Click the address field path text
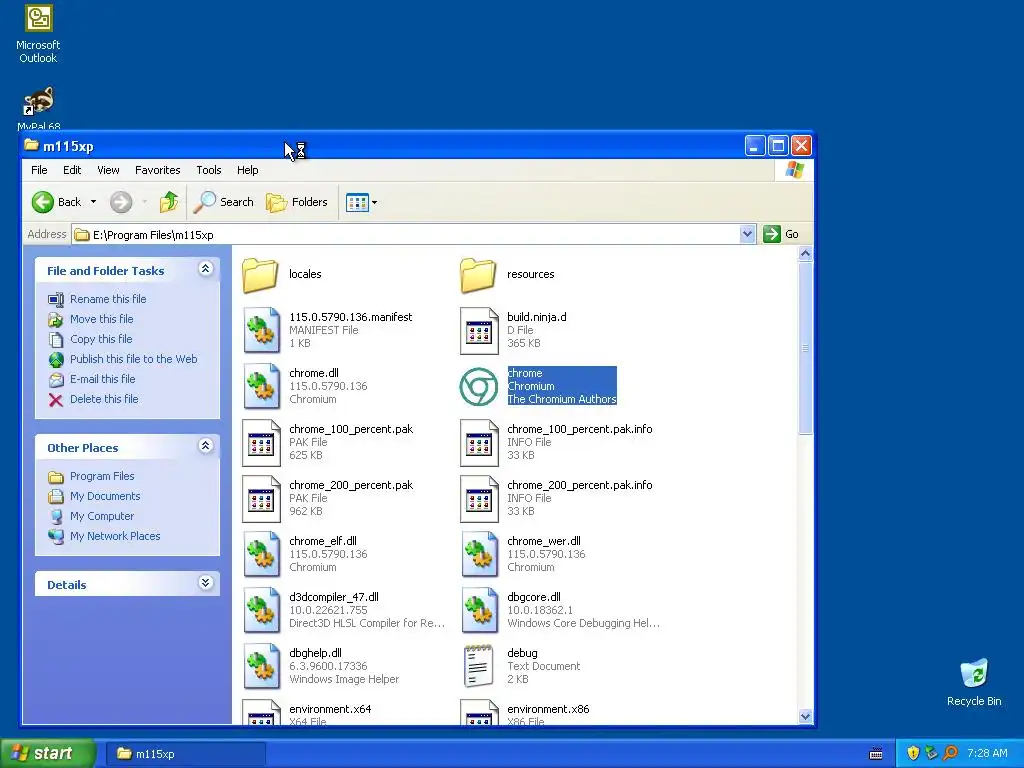The height and width of the screenshot is (768, 1024). coord(153,235)
